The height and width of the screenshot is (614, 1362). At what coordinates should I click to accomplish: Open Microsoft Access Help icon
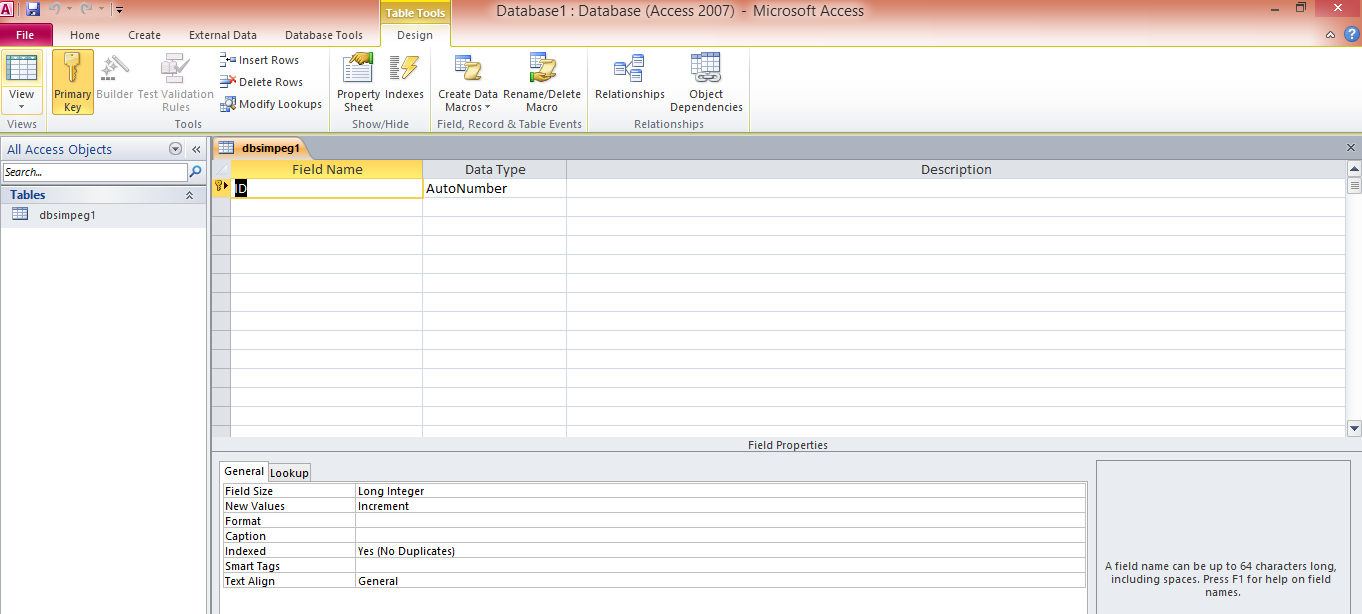[1351, 34]
